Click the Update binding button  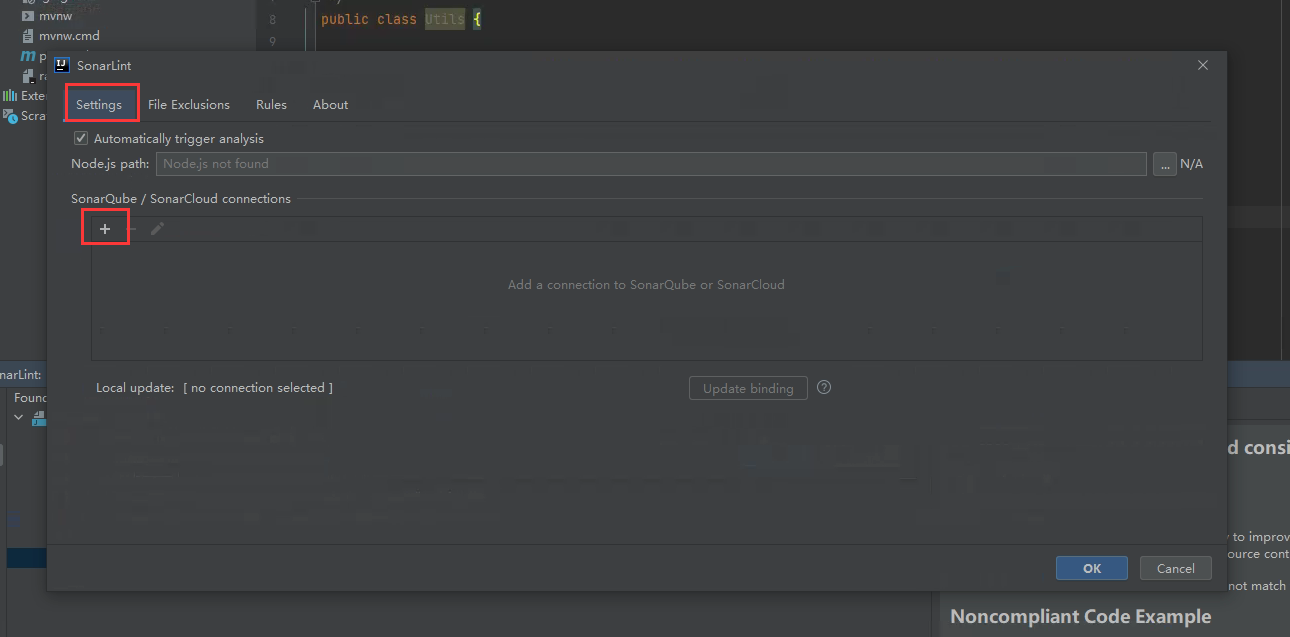748,388
